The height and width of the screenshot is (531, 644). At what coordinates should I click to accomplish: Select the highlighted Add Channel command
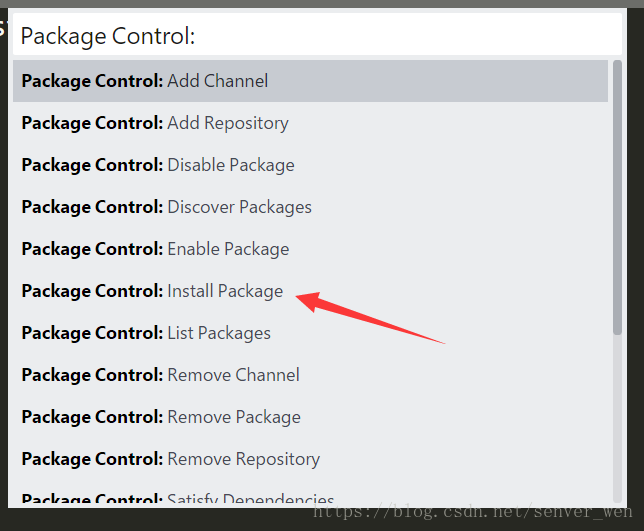[310, 81]
